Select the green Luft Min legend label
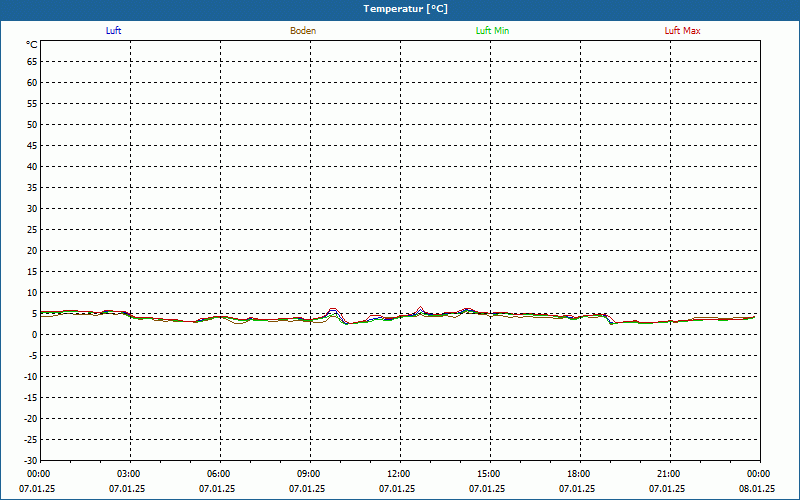 click(492, 31)
